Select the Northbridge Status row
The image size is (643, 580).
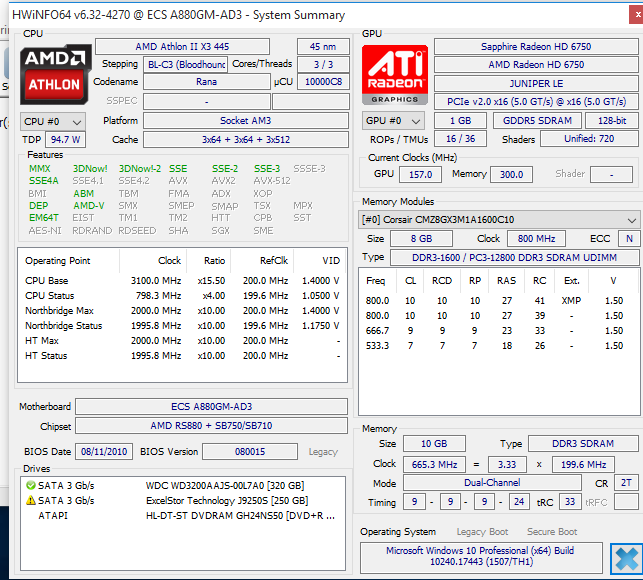coord(182,326)
